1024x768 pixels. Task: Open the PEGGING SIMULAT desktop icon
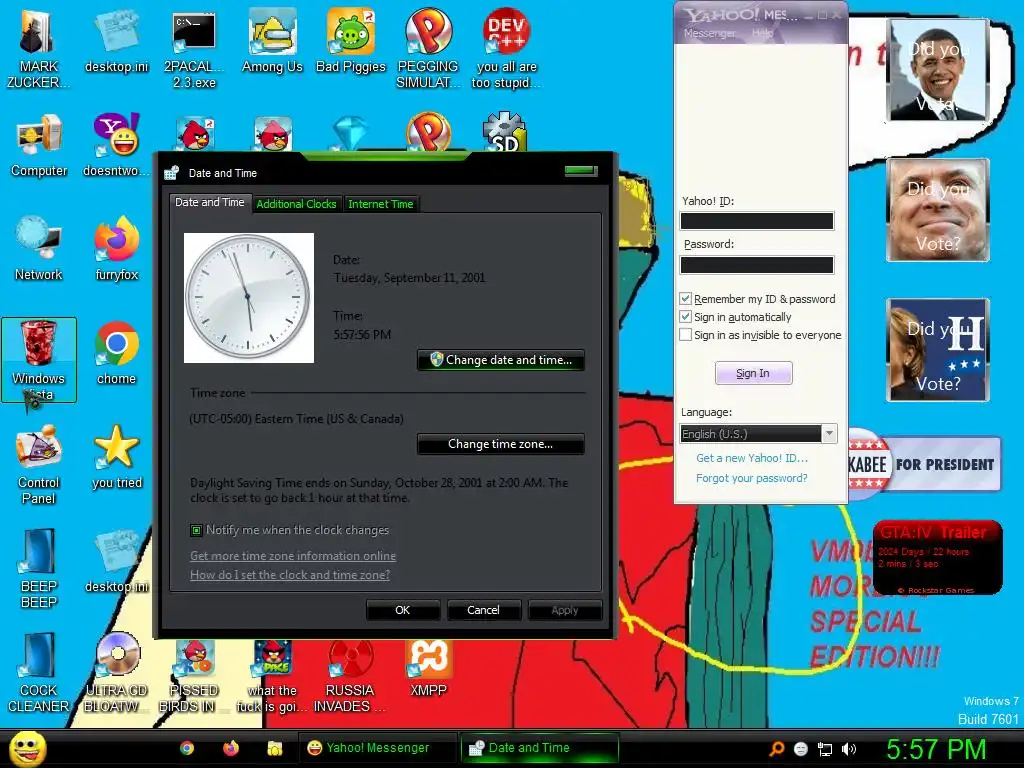(x=428, y=47)
